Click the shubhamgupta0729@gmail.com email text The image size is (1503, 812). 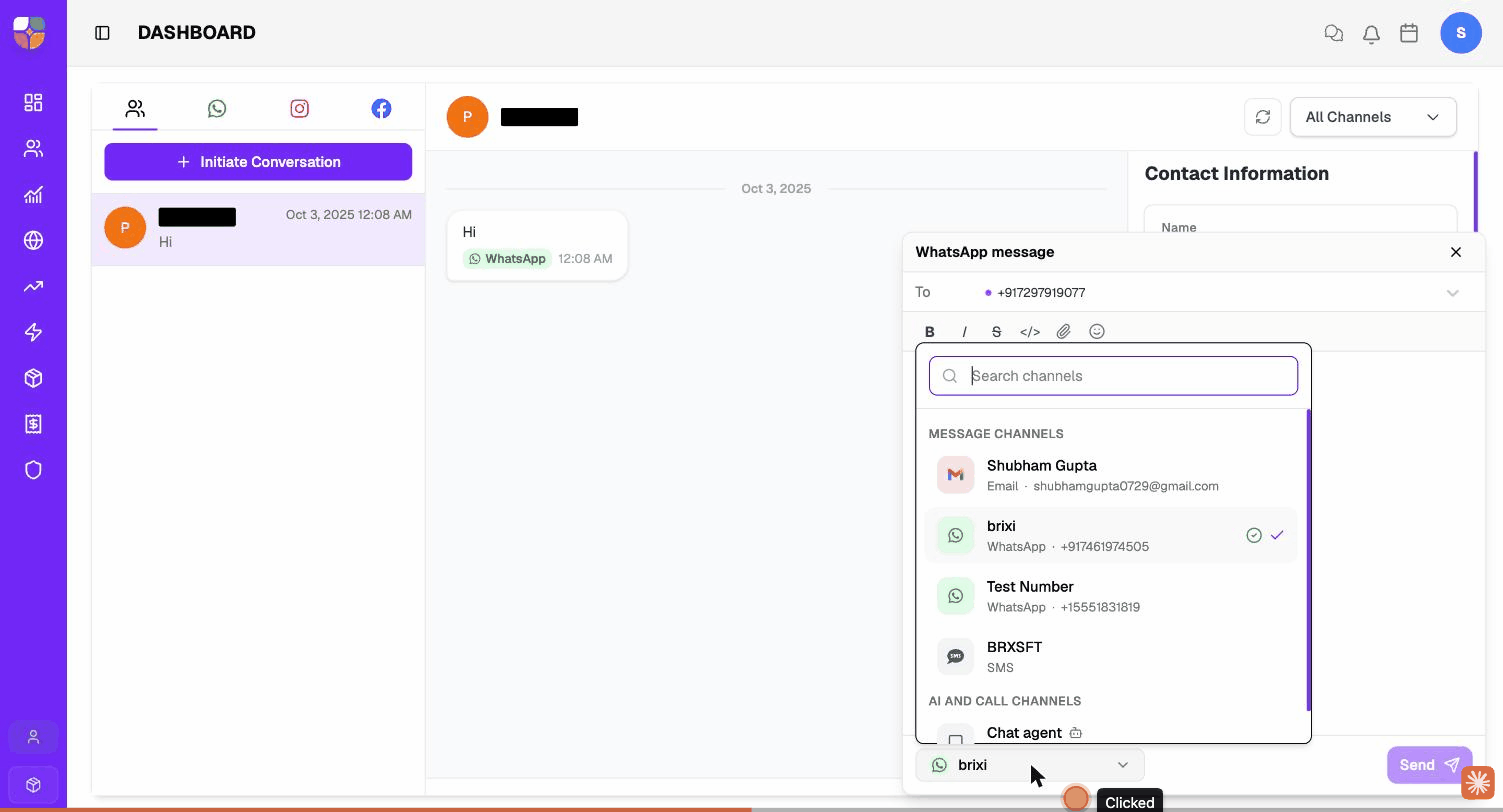click(x=1126, y=486)
